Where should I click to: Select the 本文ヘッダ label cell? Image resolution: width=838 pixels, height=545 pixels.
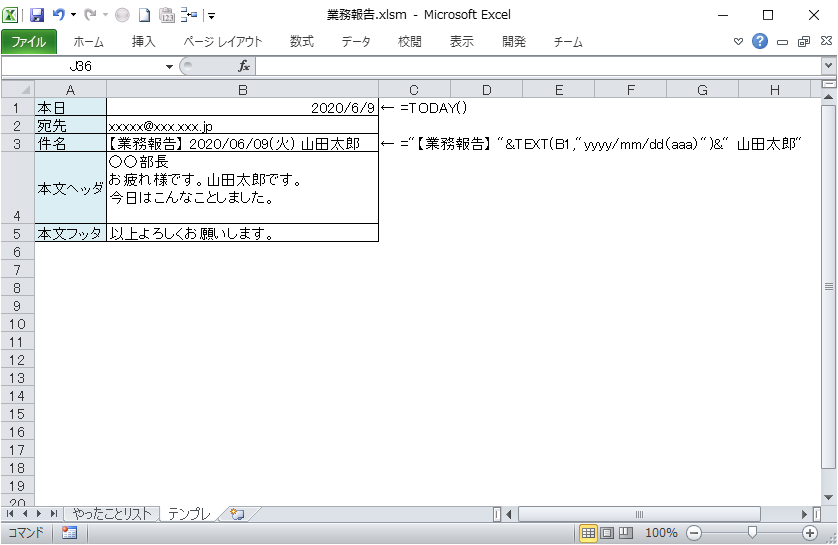click(71, 188)
